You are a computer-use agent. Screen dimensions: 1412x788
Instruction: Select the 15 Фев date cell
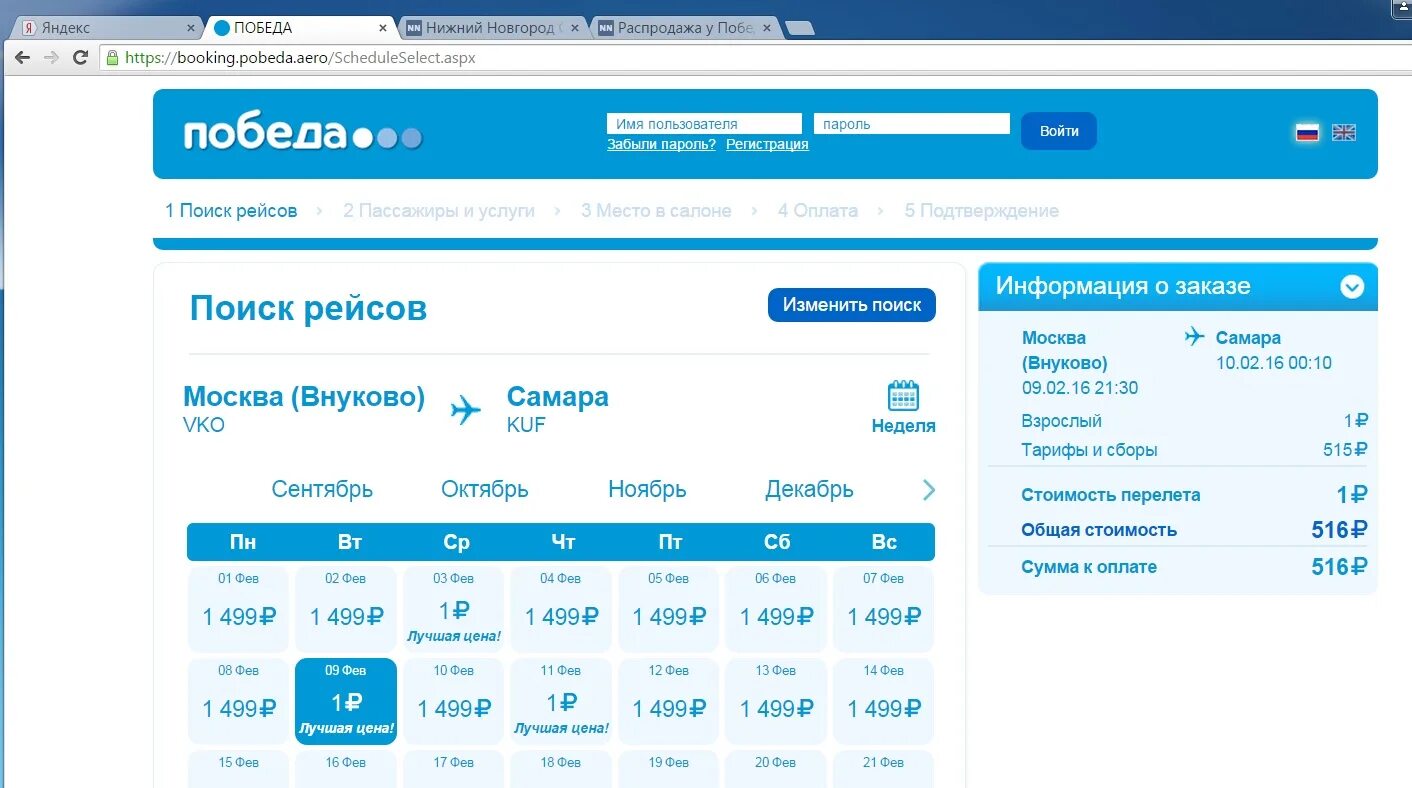click(x=239, y=769)
